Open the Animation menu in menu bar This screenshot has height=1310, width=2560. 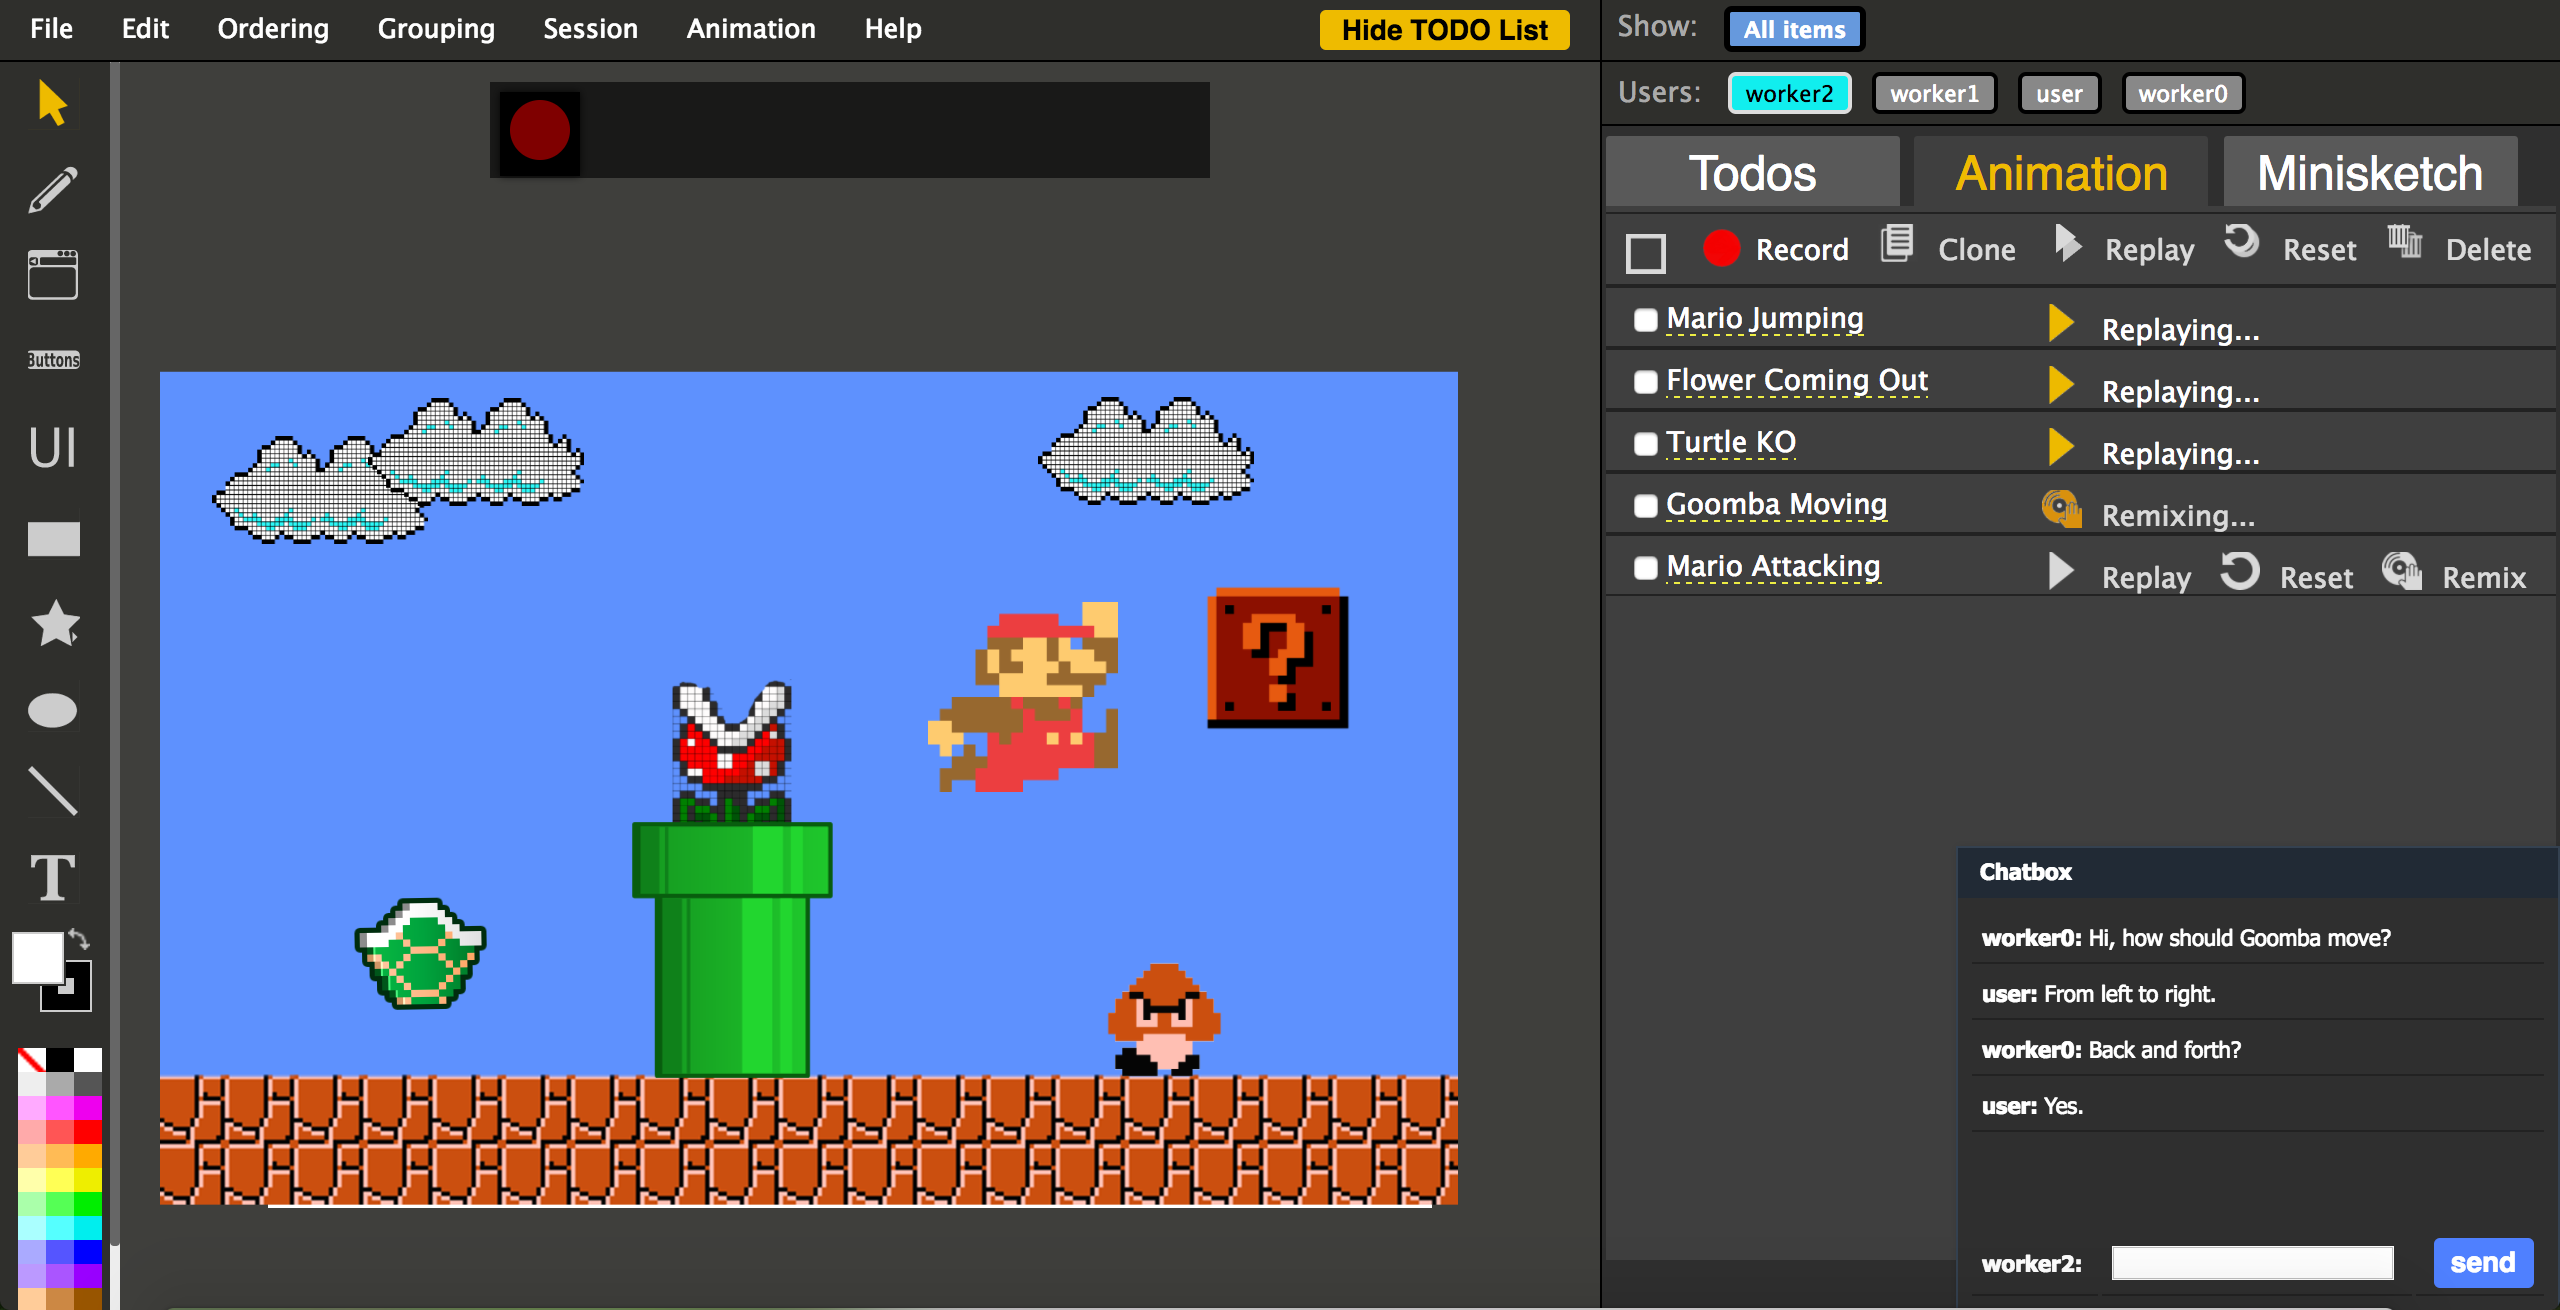(751, 29)
